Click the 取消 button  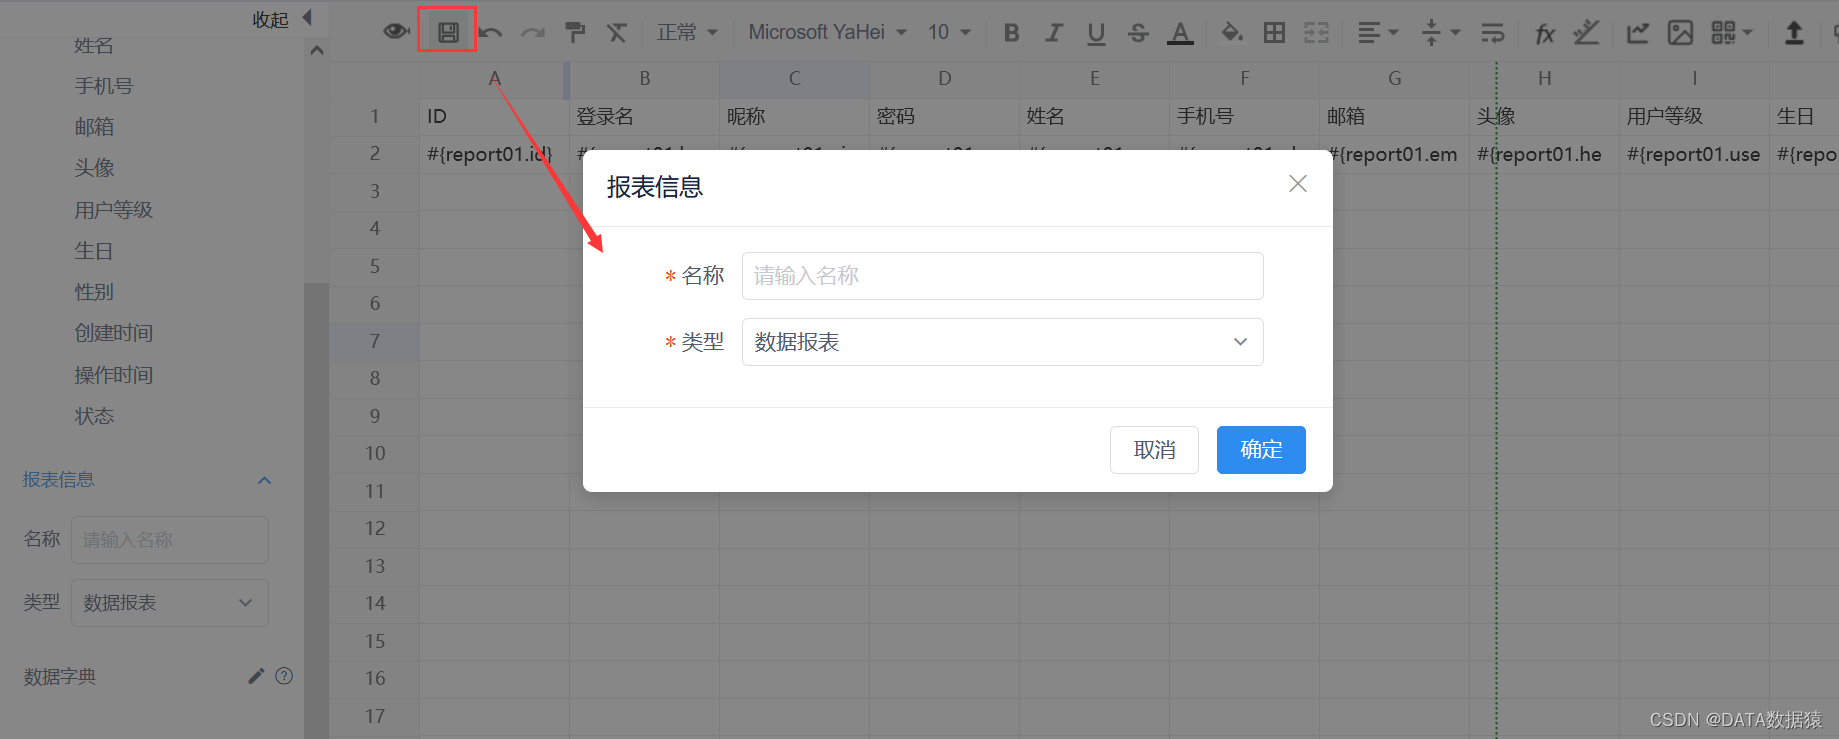click(1154, 450)
